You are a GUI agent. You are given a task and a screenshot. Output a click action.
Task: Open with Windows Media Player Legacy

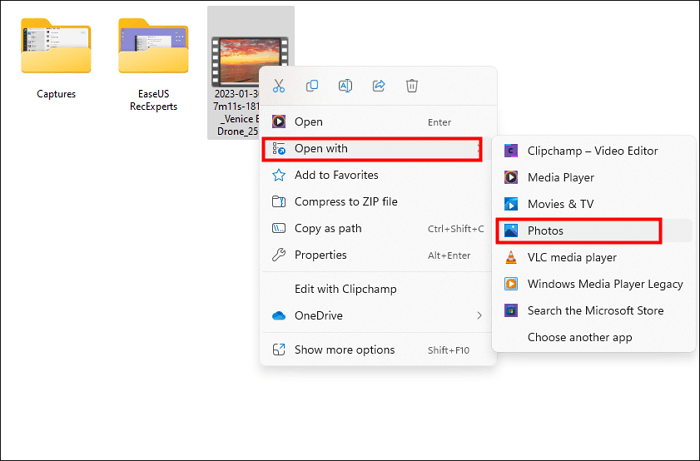point(594,284)
